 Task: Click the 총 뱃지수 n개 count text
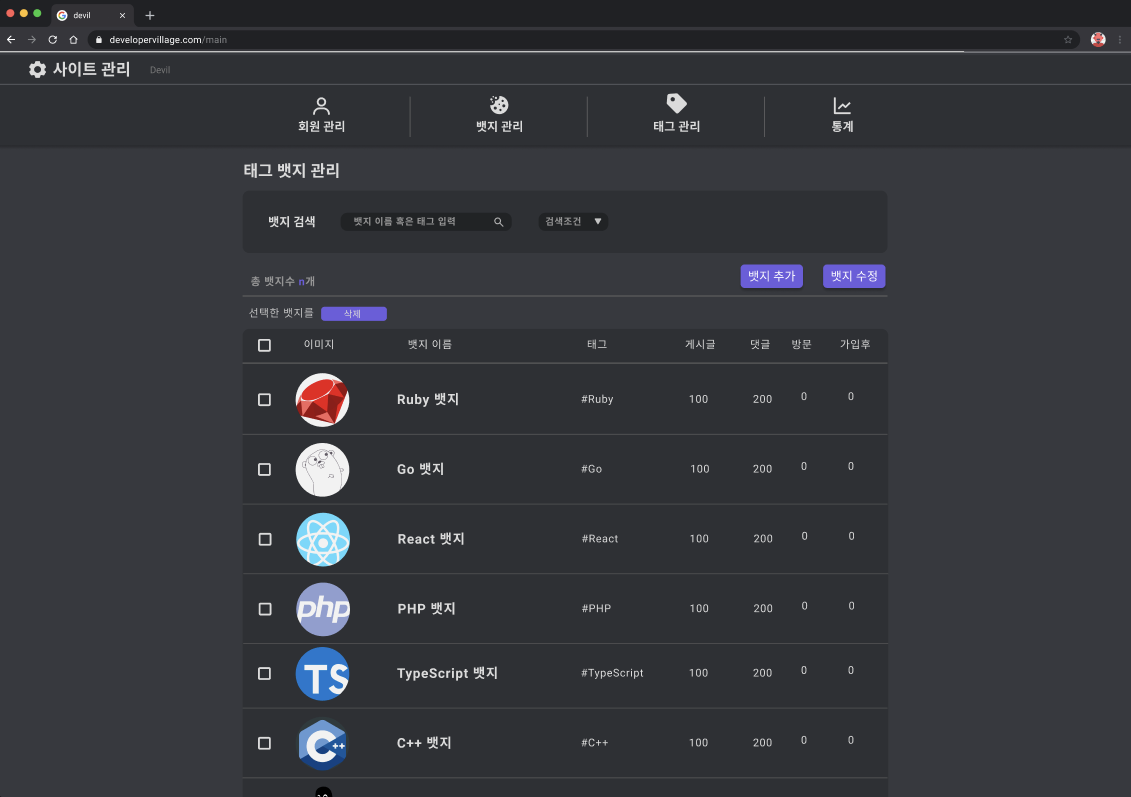[283, 281]
